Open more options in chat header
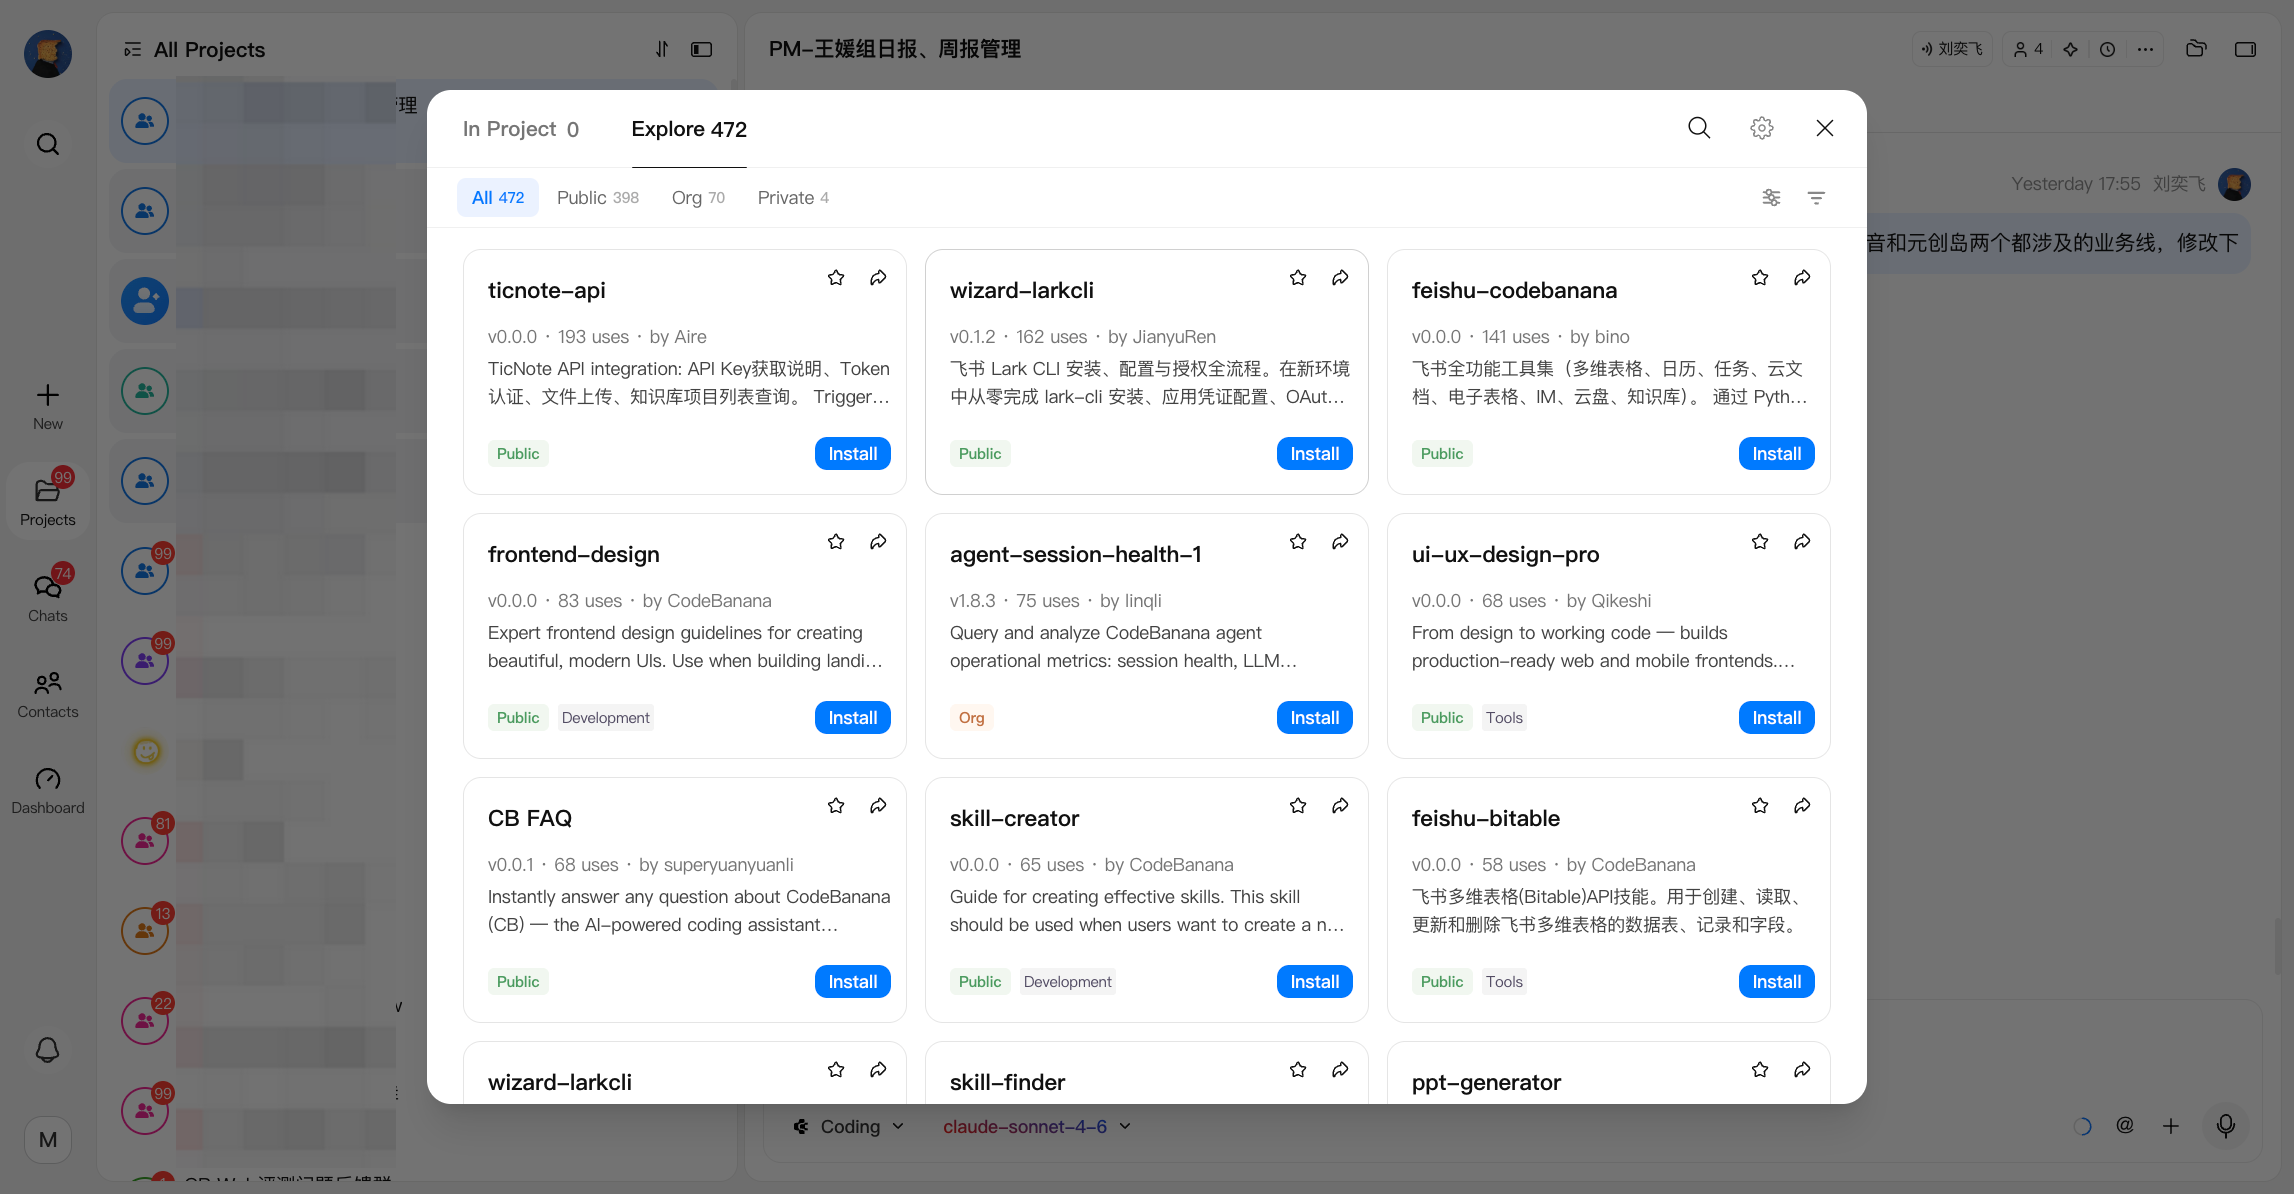This screenshot has width=2294, height=1194. point(2146,49)
